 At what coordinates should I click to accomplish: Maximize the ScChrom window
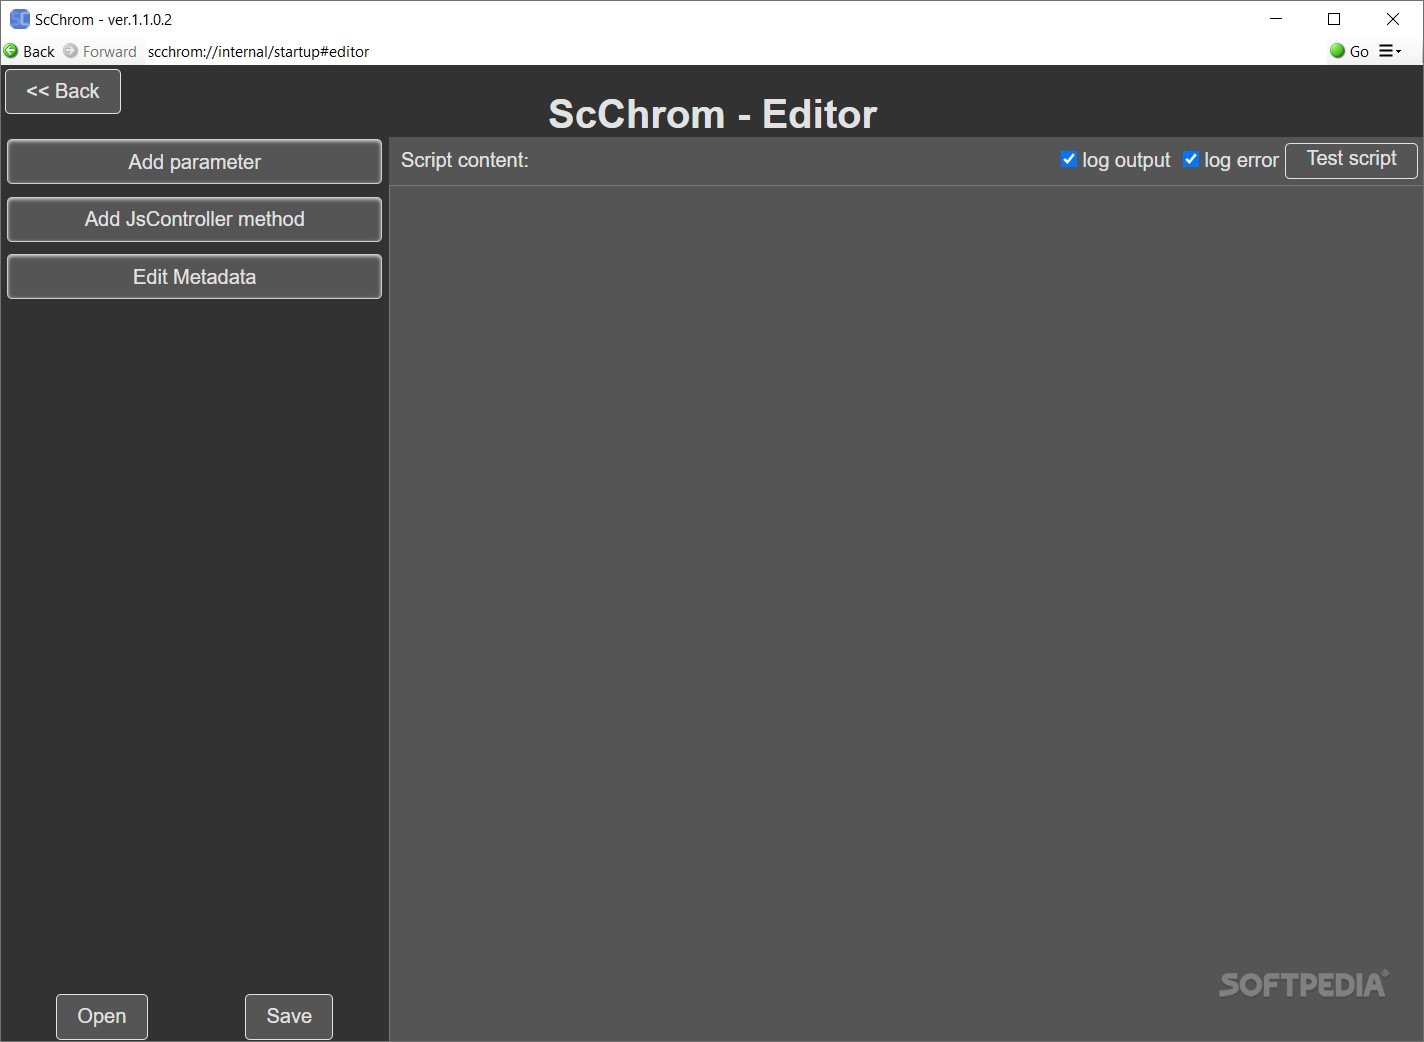tap(1334, 19)
